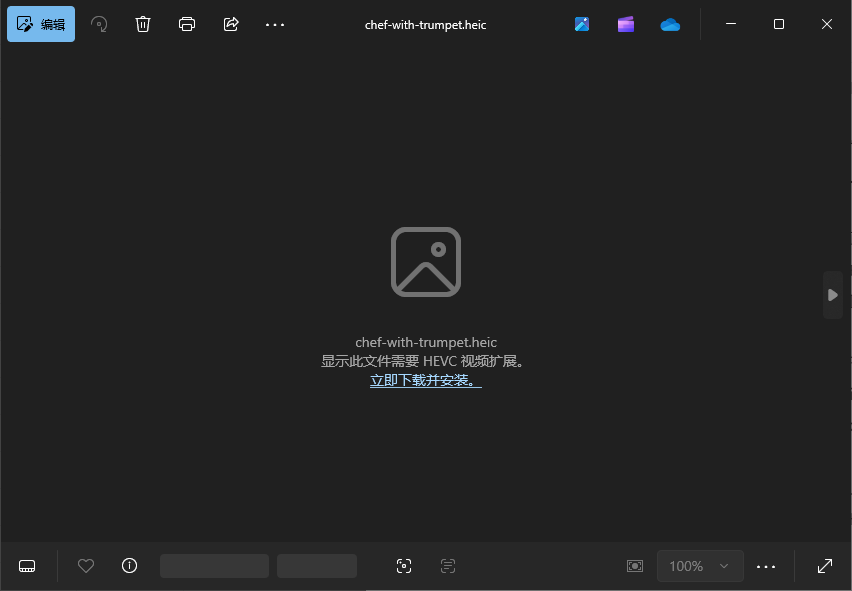Show file information panel
The width and height of the screenshot is (852, 591).
click(129, 566)
